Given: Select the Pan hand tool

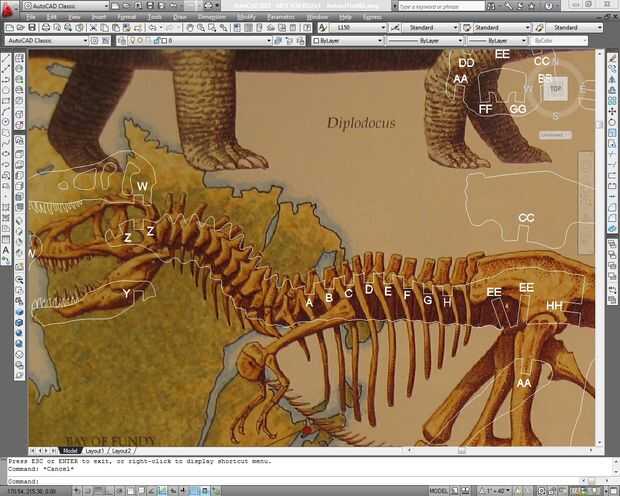Looking at the screenshot, I should click(x=190, y=28).
